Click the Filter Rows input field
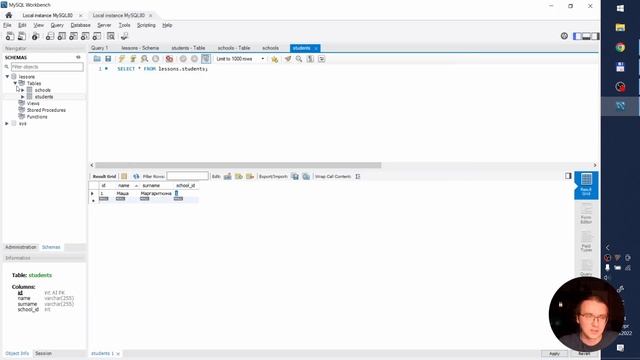 [x=188, y=176]
